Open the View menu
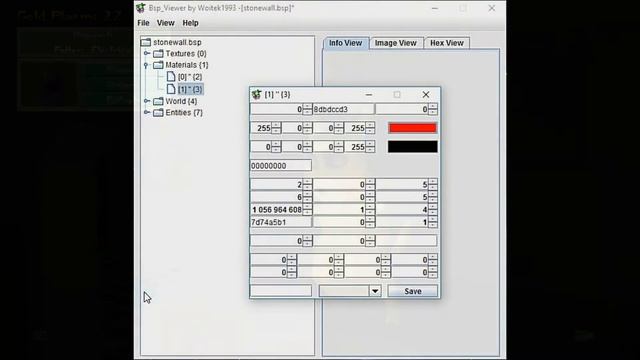This screenshot has height=360, width=640. pos(166,23)
